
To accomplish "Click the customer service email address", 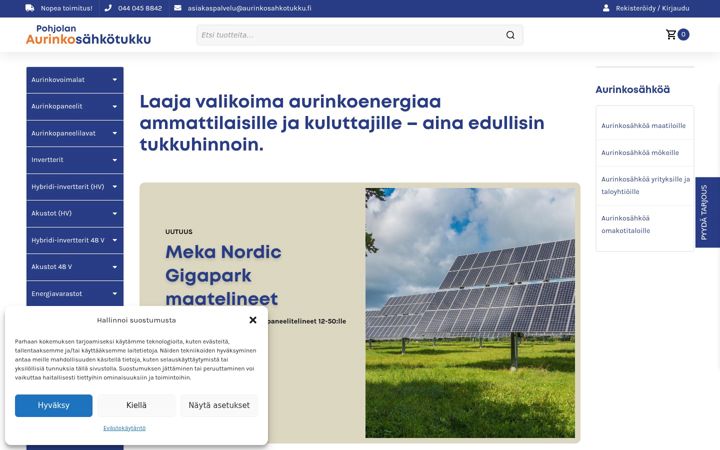I will [x=249, y=8].
